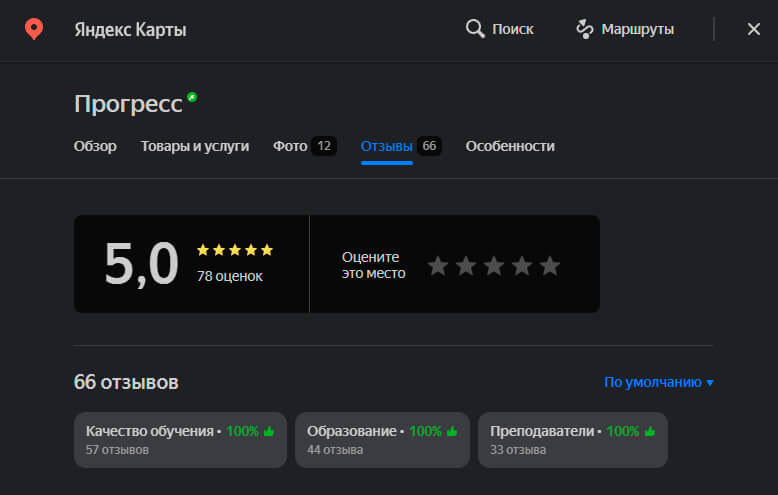Click thumbs-up icon on Качество обучения chip
778x495 pixels.
(269, 431)
